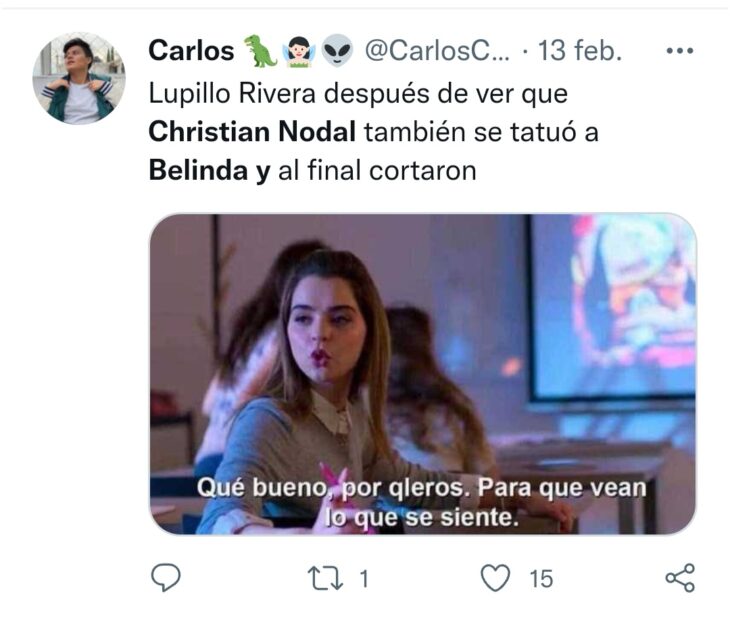
Task: Open the meme image attachment
Action: 423,374
